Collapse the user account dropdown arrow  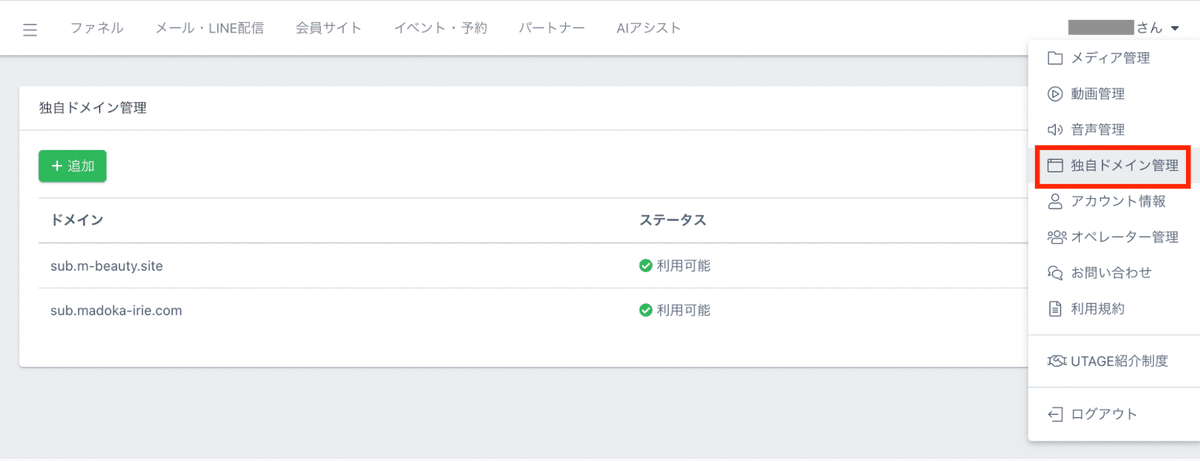(1174, 29)
